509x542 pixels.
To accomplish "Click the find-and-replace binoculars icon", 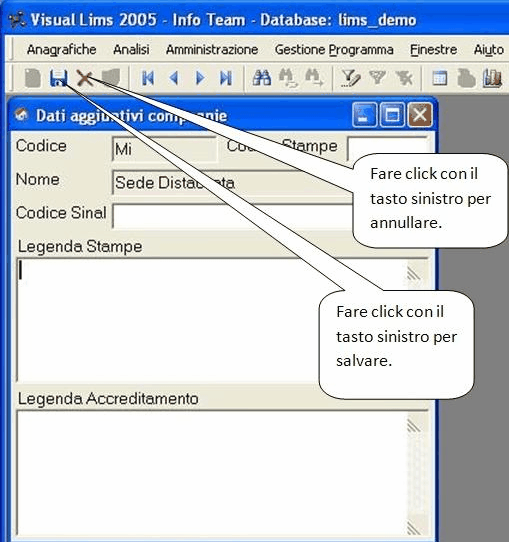I will [288, 78].
